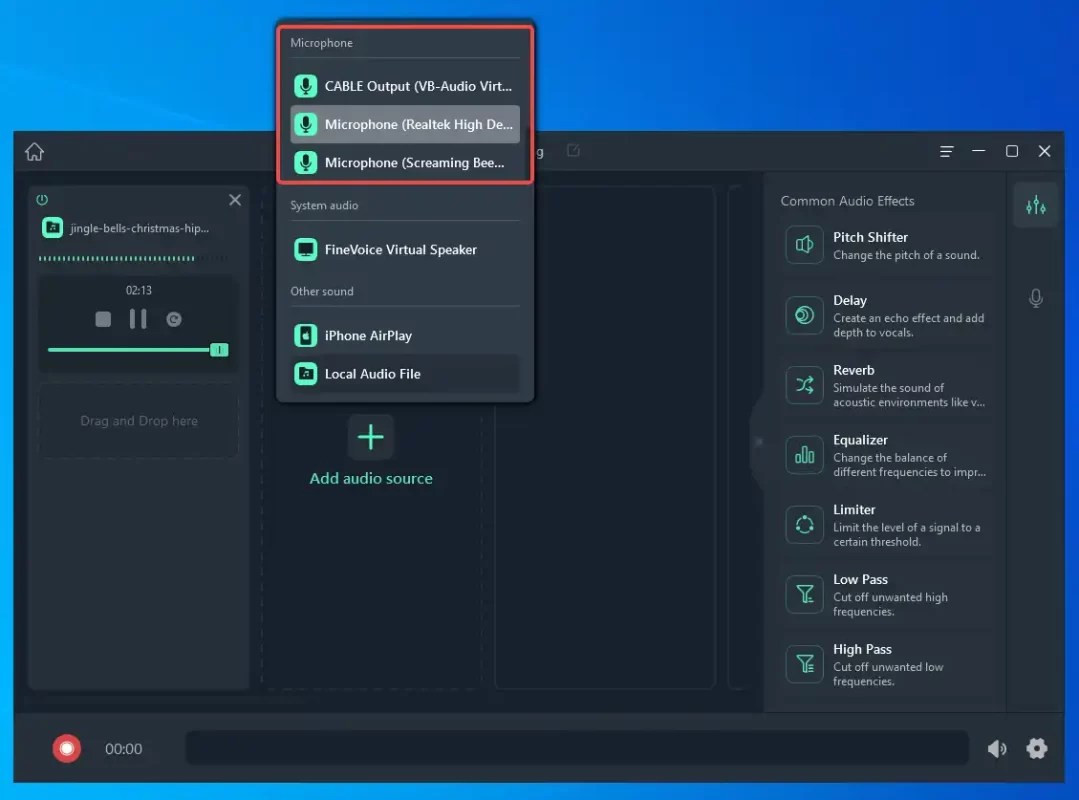Viewport: 1079px width, 800px height.
Task: Stop playback of jingle-bells track
Action: coord(103,319)
